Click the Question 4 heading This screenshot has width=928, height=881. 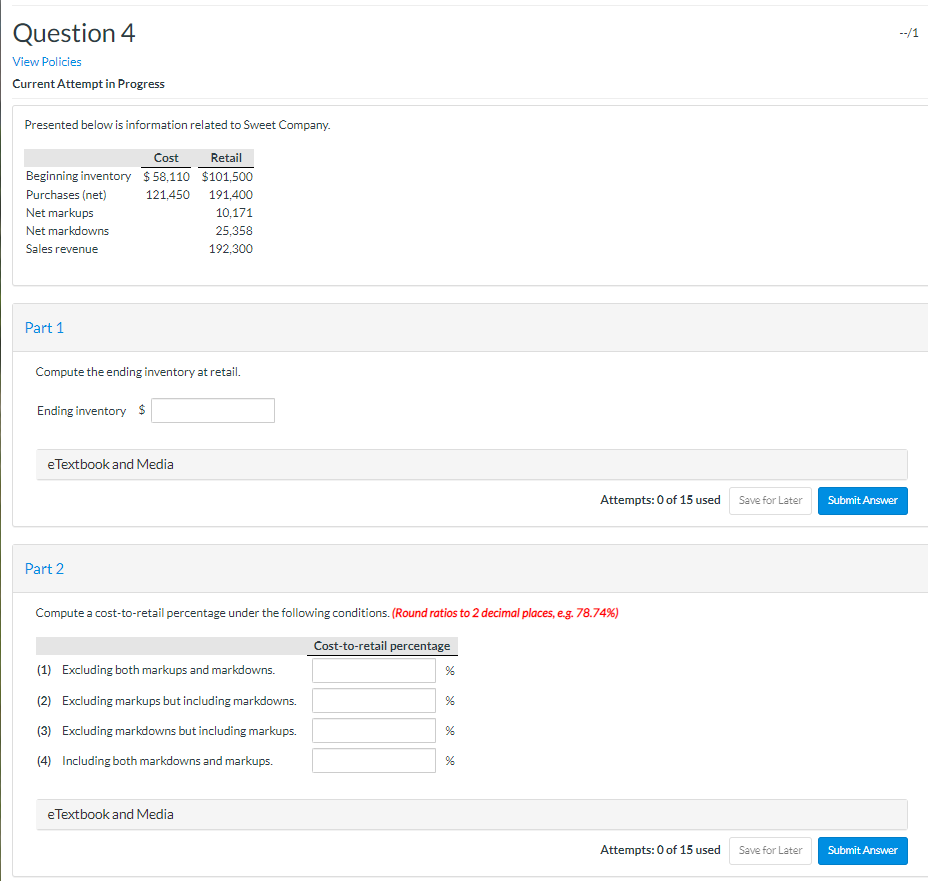tap(74, 33)
